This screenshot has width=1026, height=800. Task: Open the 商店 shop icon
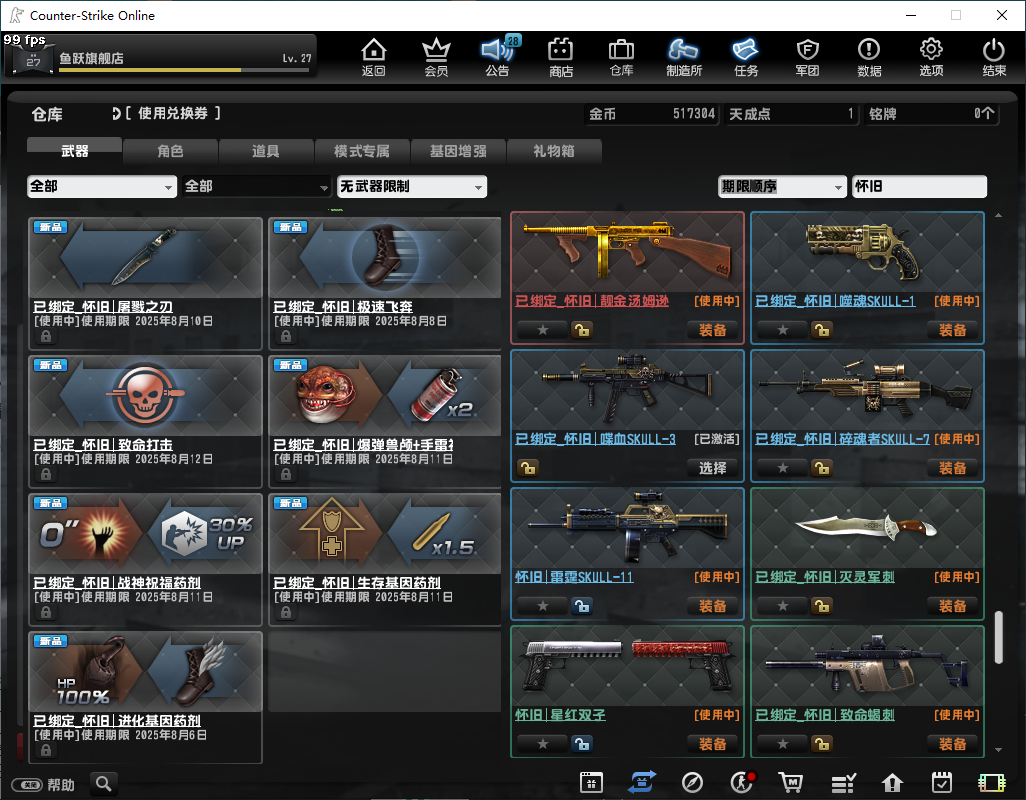pos(561,57)
